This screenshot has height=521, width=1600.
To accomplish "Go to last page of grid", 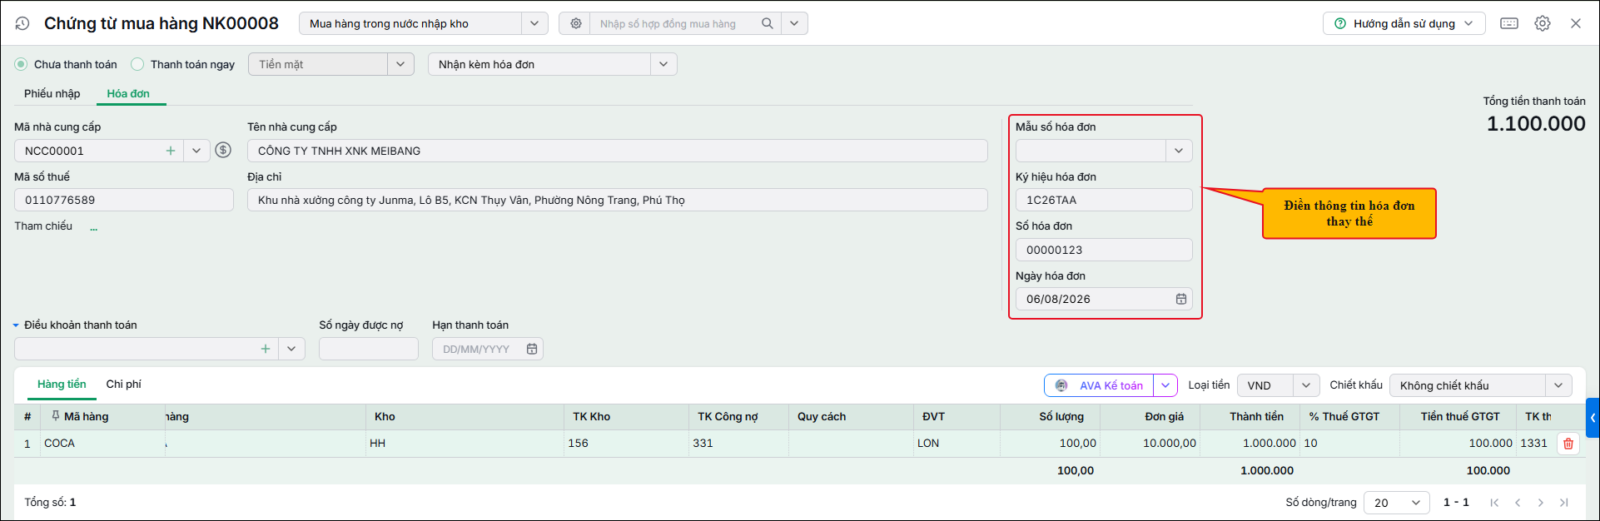I will (x=1564, y=502).
